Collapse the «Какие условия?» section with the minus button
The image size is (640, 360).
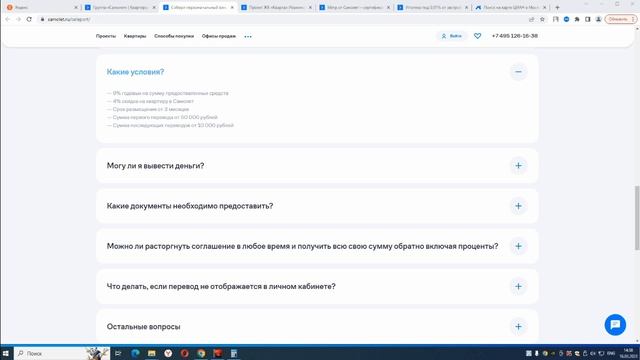(x=518, y=72)
